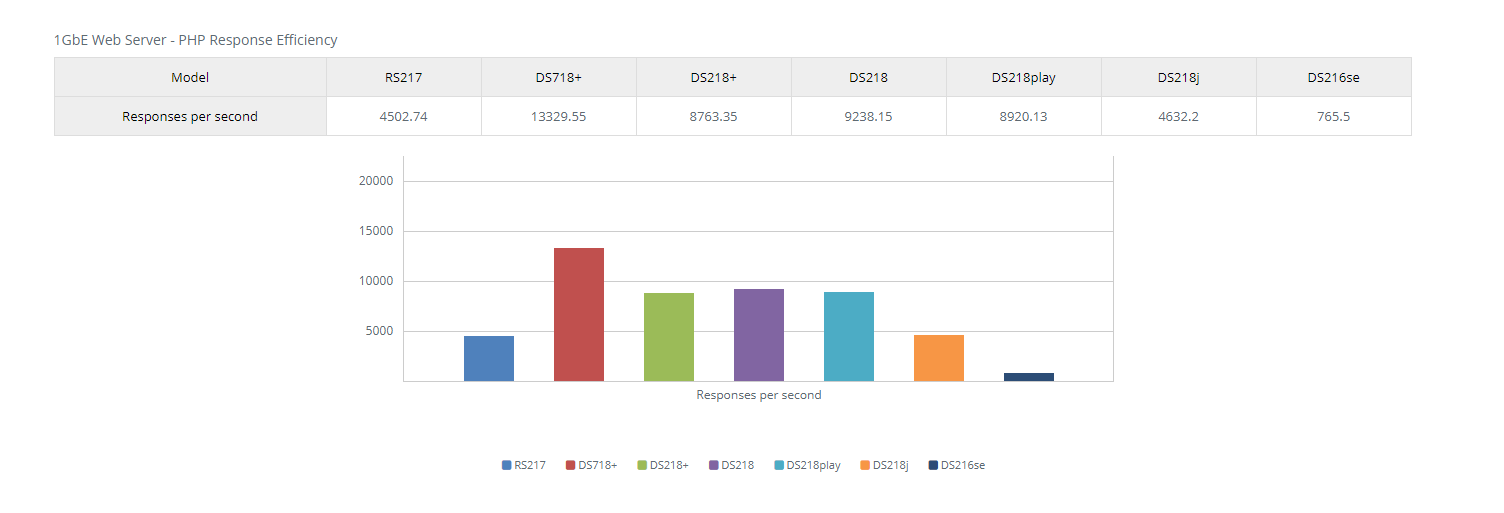Click the 5000 y-axis label
Viewport: 1504px width, 513px height.
click(x=379, y=331)
